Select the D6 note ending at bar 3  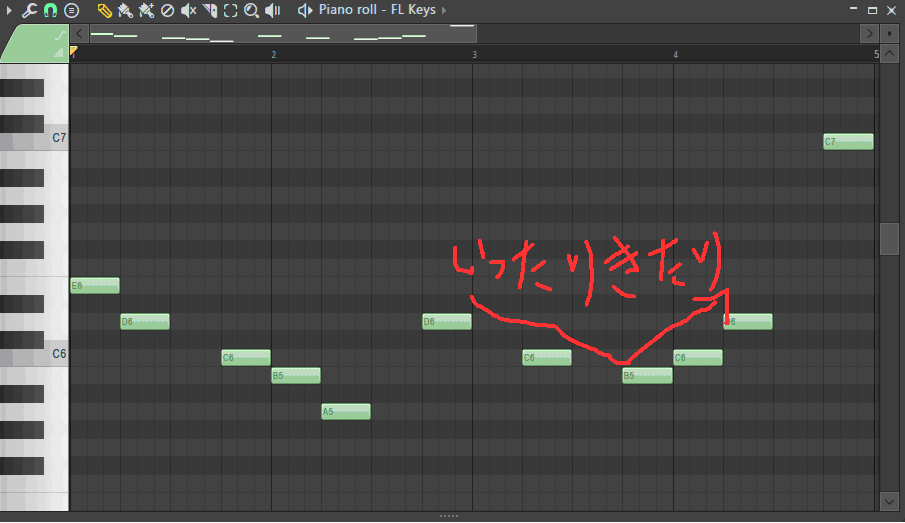point(447,322)
